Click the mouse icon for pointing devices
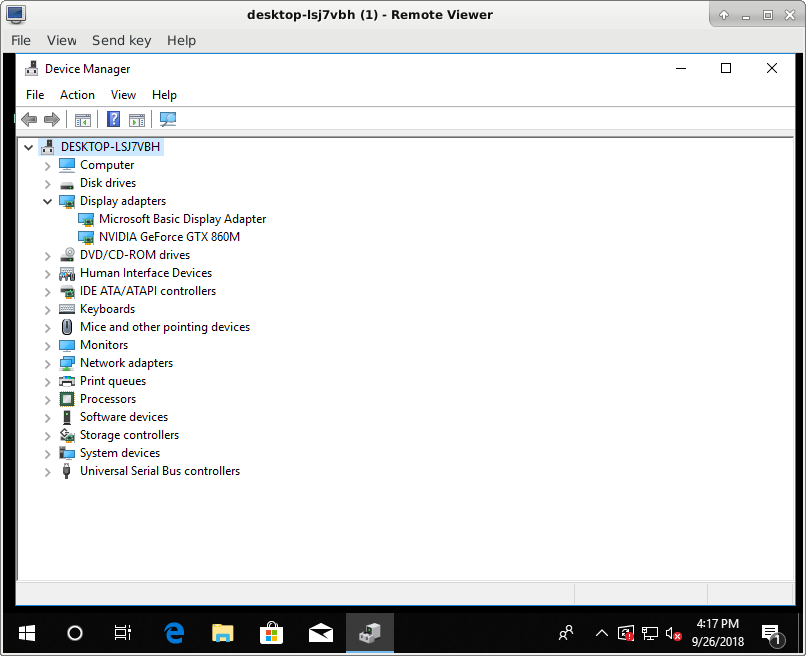The height and width of the screenshot is (656, 806). [67, 327]
